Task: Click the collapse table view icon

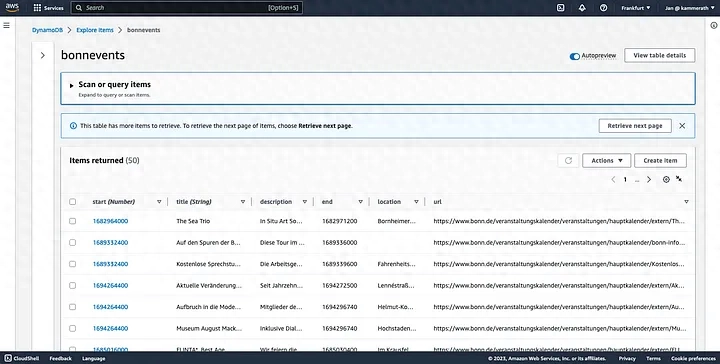Action: pos(679,179)
